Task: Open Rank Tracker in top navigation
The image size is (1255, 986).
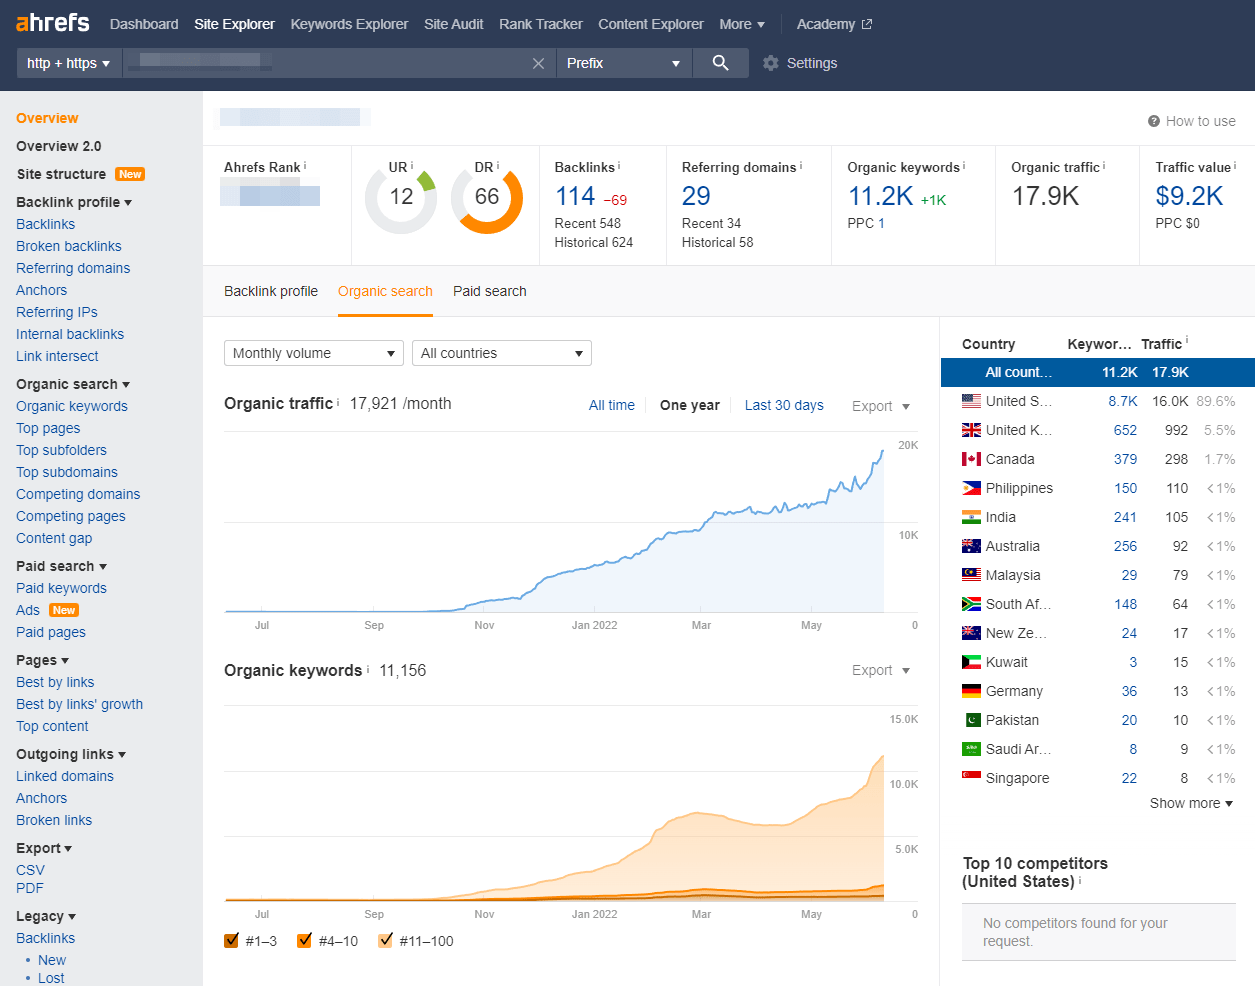Action: pos(541,24)
